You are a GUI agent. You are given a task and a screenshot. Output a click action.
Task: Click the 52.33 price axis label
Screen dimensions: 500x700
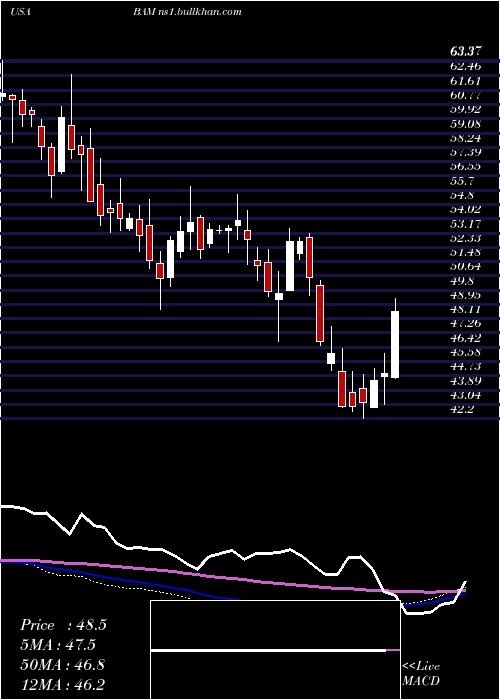pos(465,238)
